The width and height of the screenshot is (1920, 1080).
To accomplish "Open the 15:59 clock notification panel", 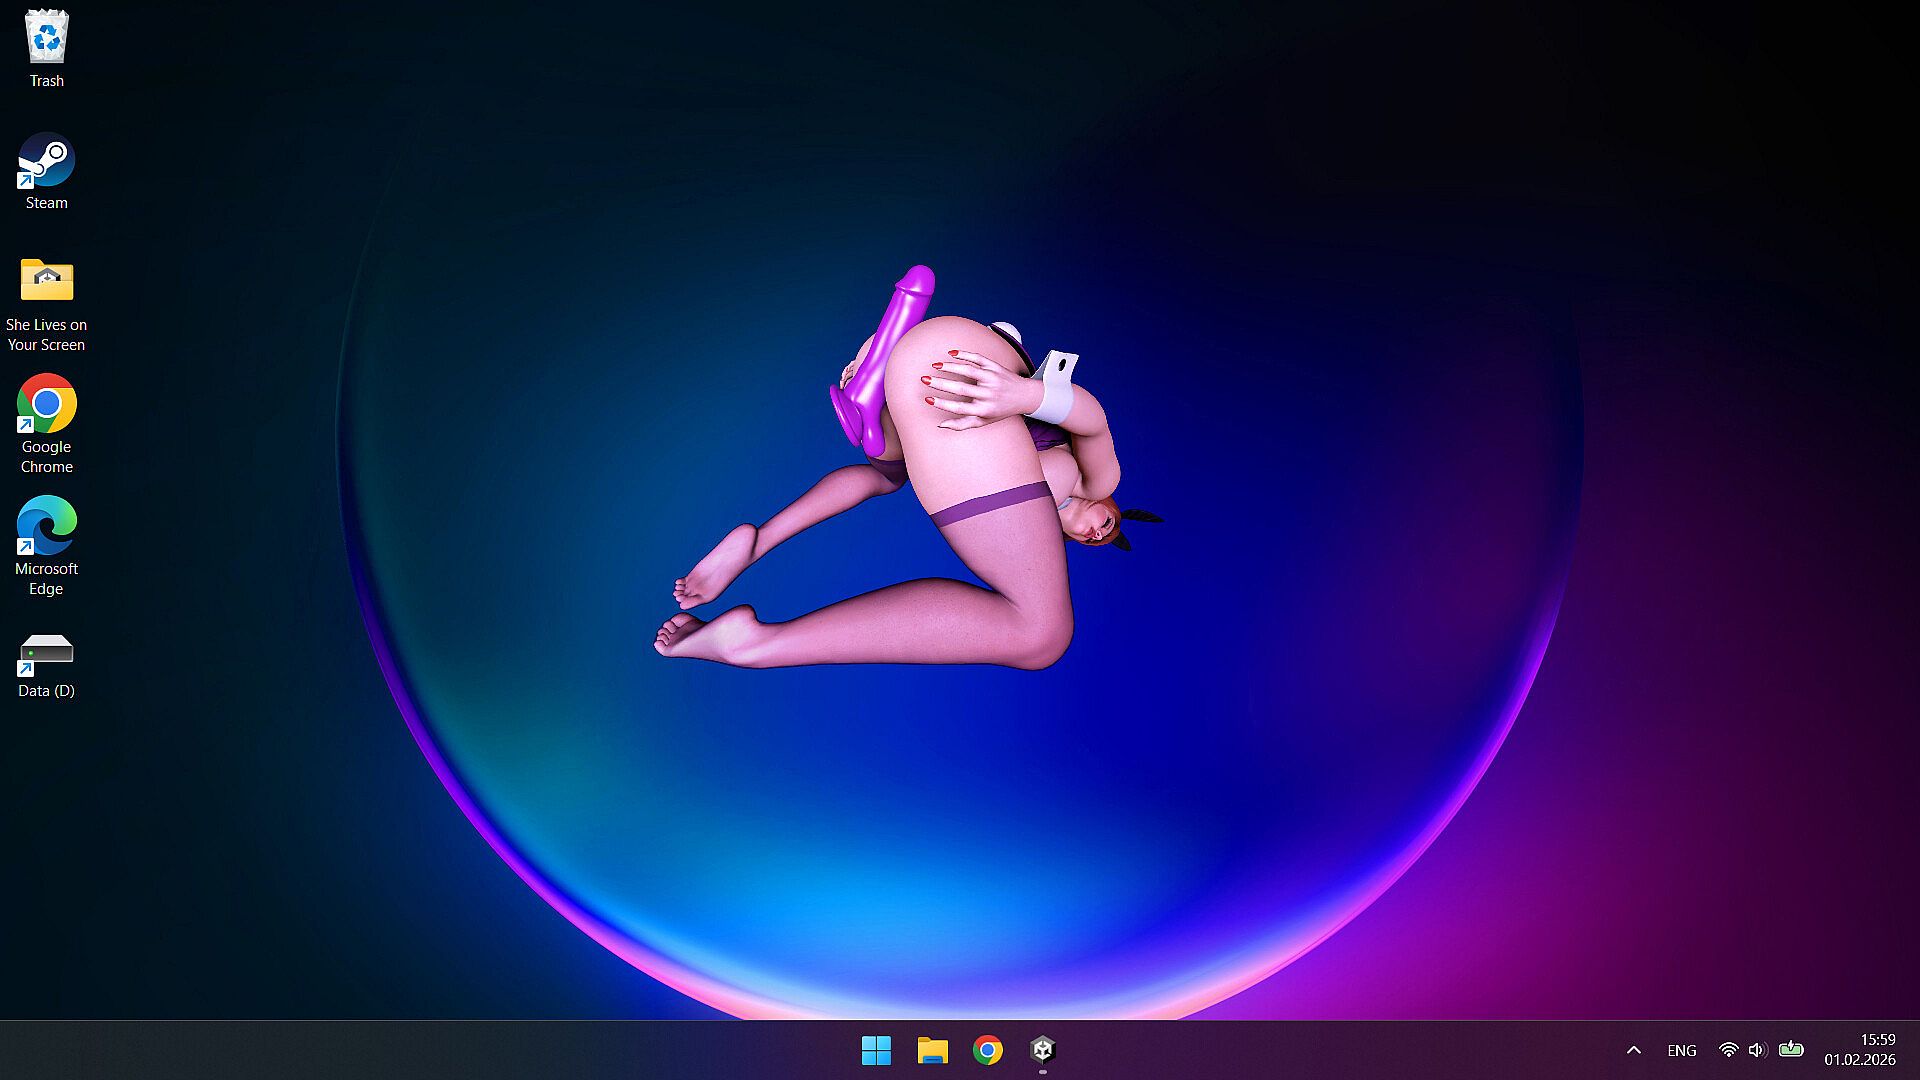I will pyautogui.click(x=1877, y=1040).
